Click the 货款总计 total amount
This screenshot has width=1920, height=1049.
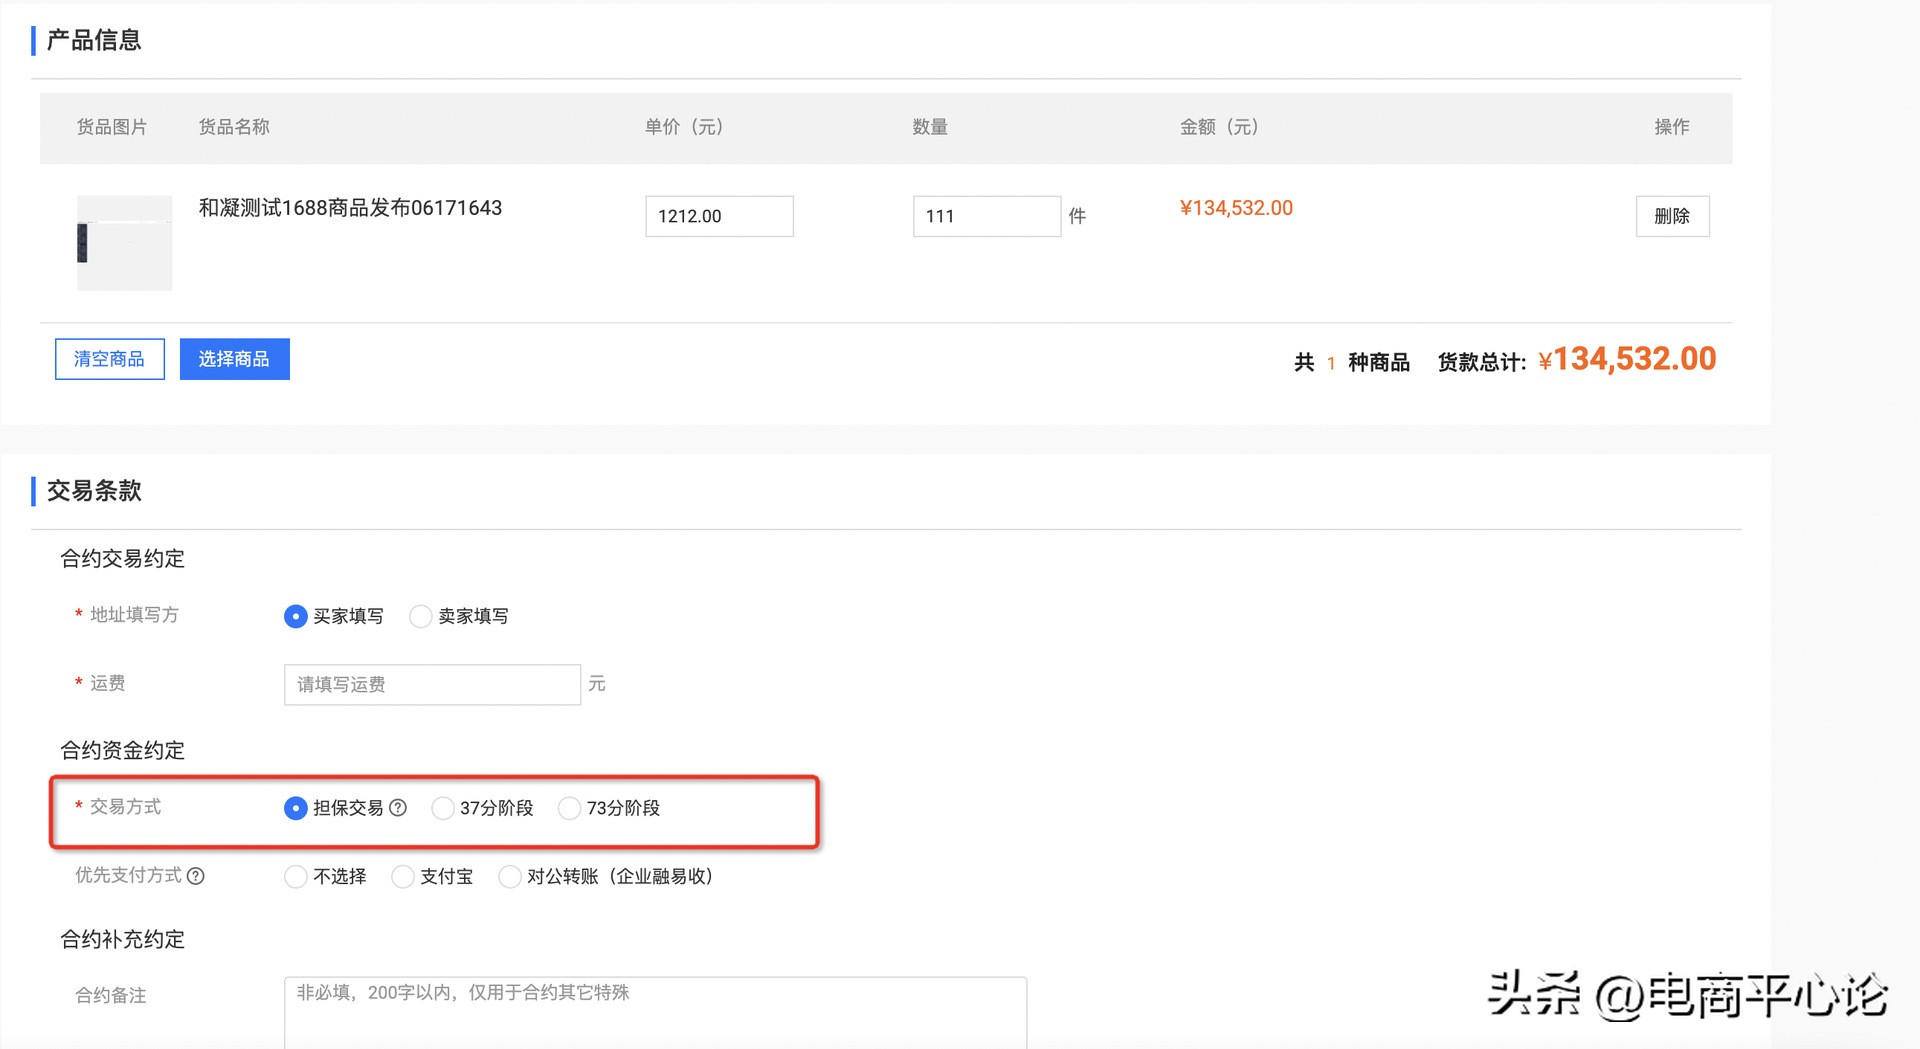tap(1627, 359)
